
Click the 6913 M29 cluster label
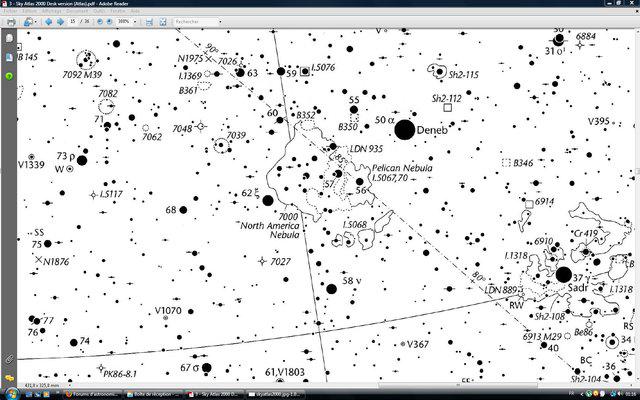(542, 337)
